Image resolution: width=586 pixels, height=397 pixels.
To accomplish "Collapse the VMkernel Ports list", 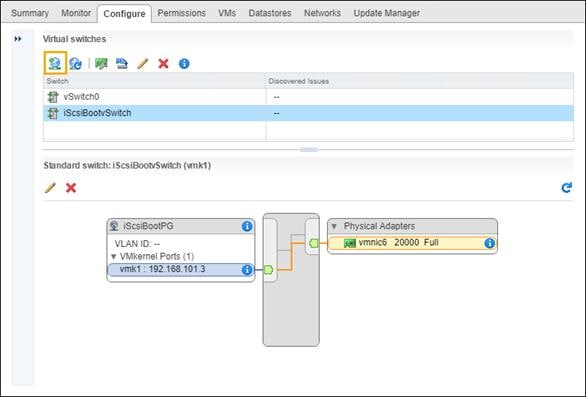I will 114,257.
